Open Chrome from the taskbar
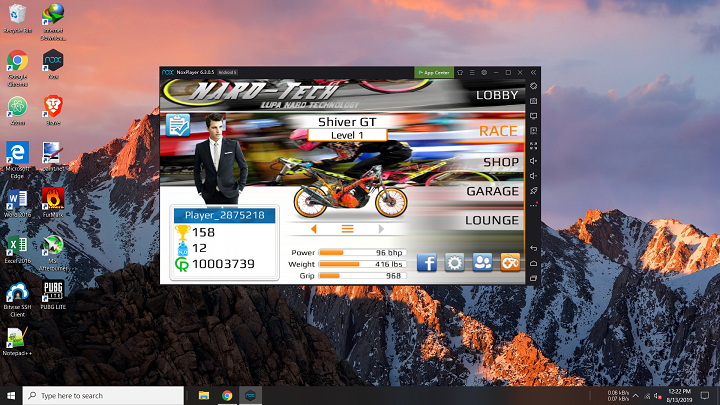720x405 pixels. click(227, 395)
